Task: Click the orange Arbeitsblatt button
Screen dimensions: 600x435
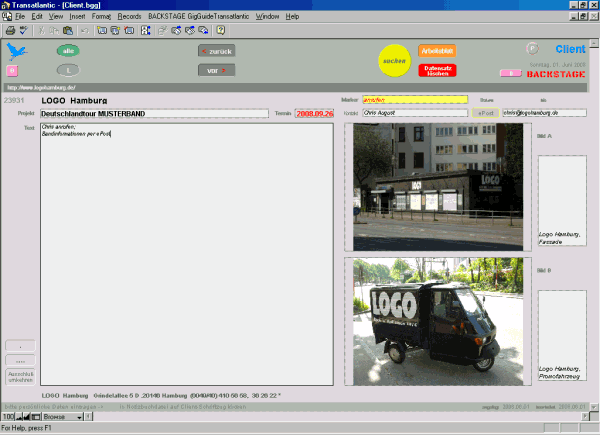Action: (x=437, y=51)
